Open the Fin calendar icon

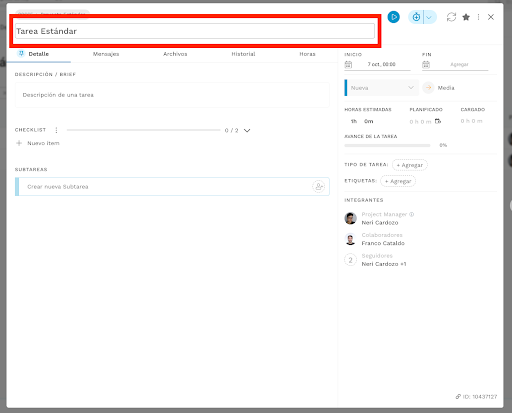(x=426, y=64)
